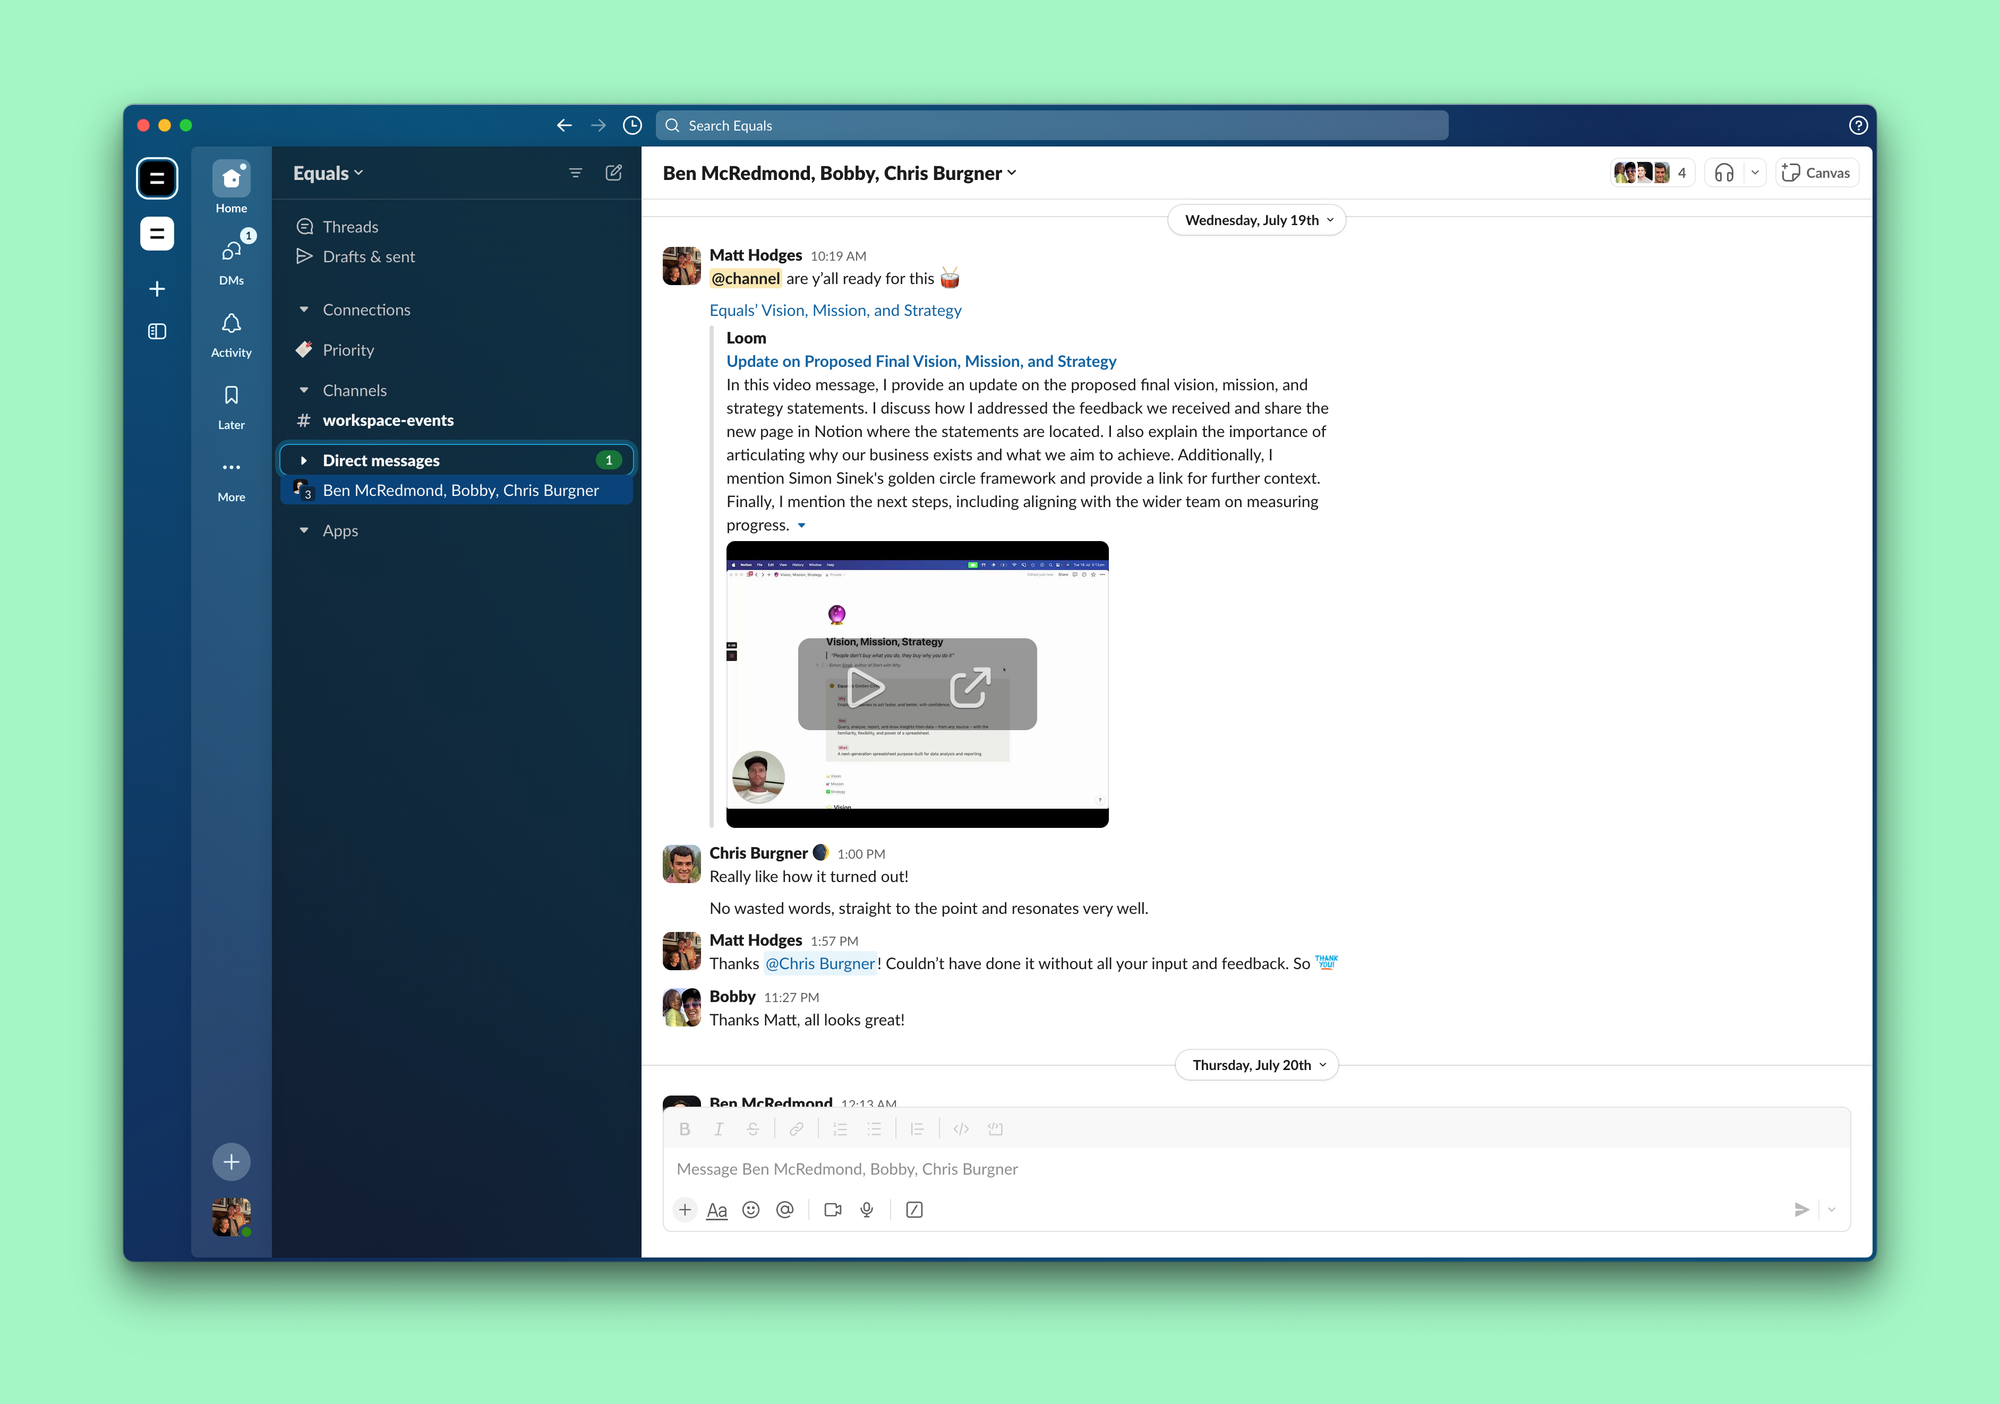
Task: Play the Loom video preview
Action: point(865,686)
